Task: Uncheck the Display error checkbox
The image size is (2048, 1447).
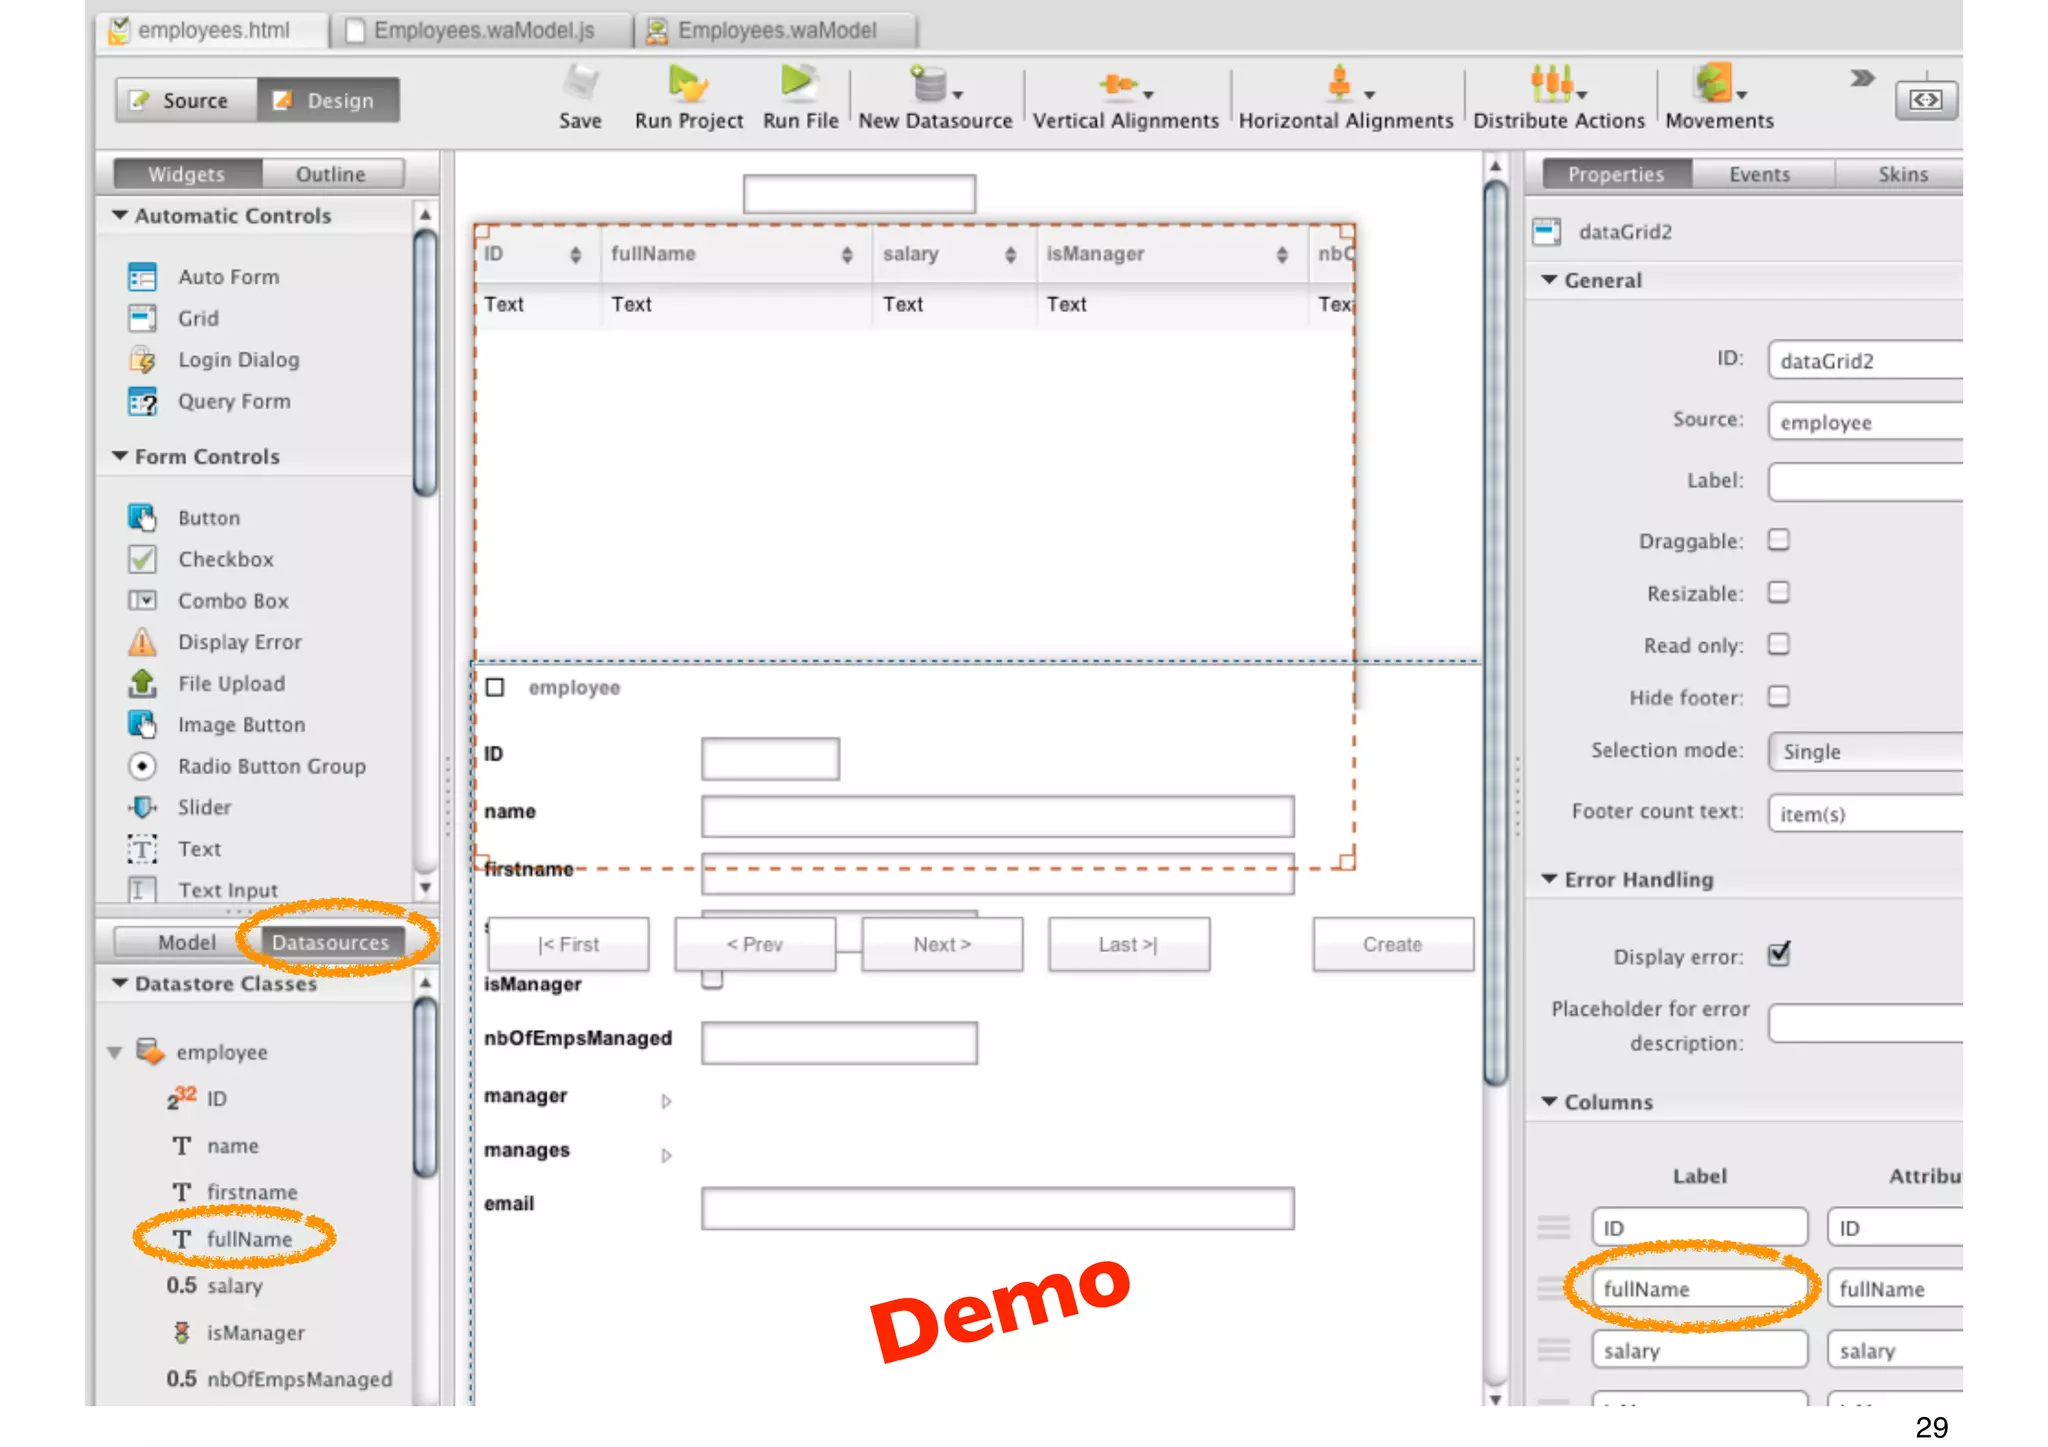Action: coord(1778,955)
